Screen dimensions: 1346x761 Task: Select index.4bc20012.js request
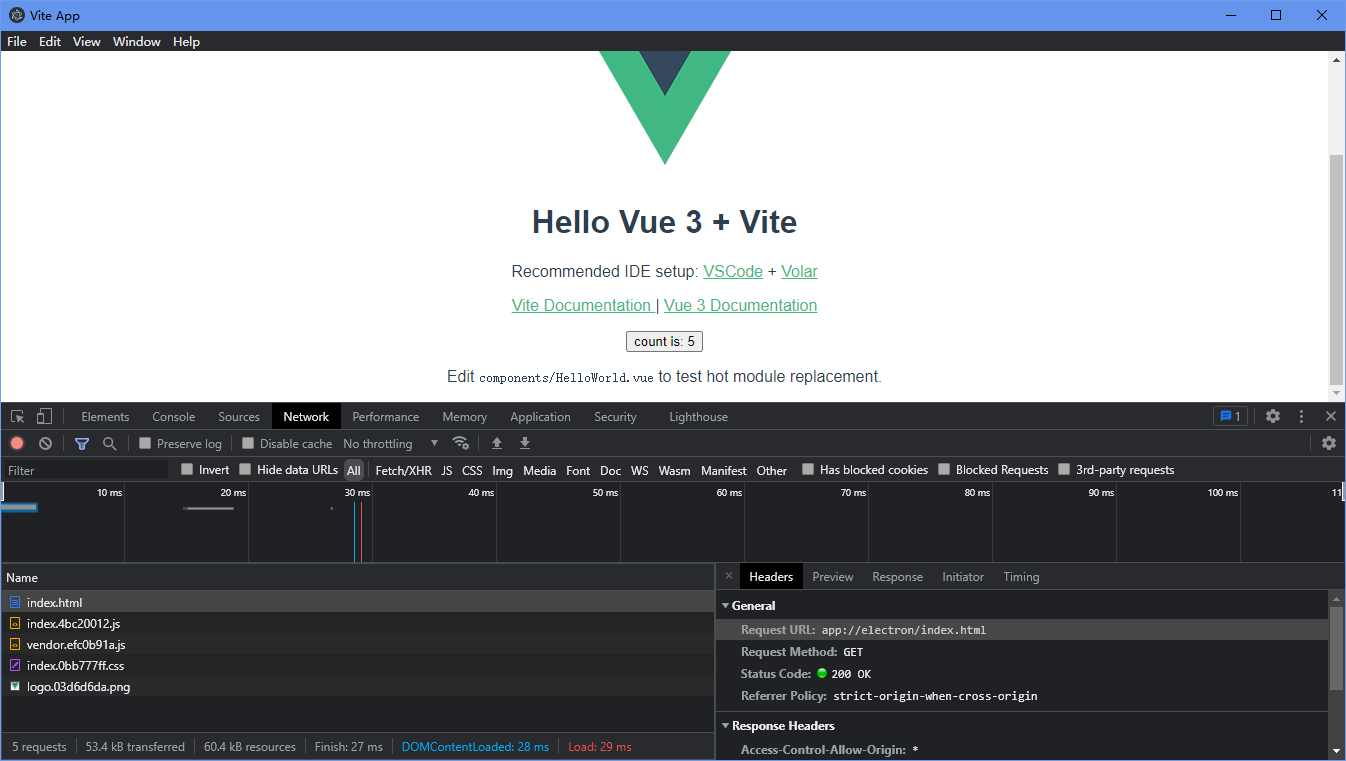[358, 623]
